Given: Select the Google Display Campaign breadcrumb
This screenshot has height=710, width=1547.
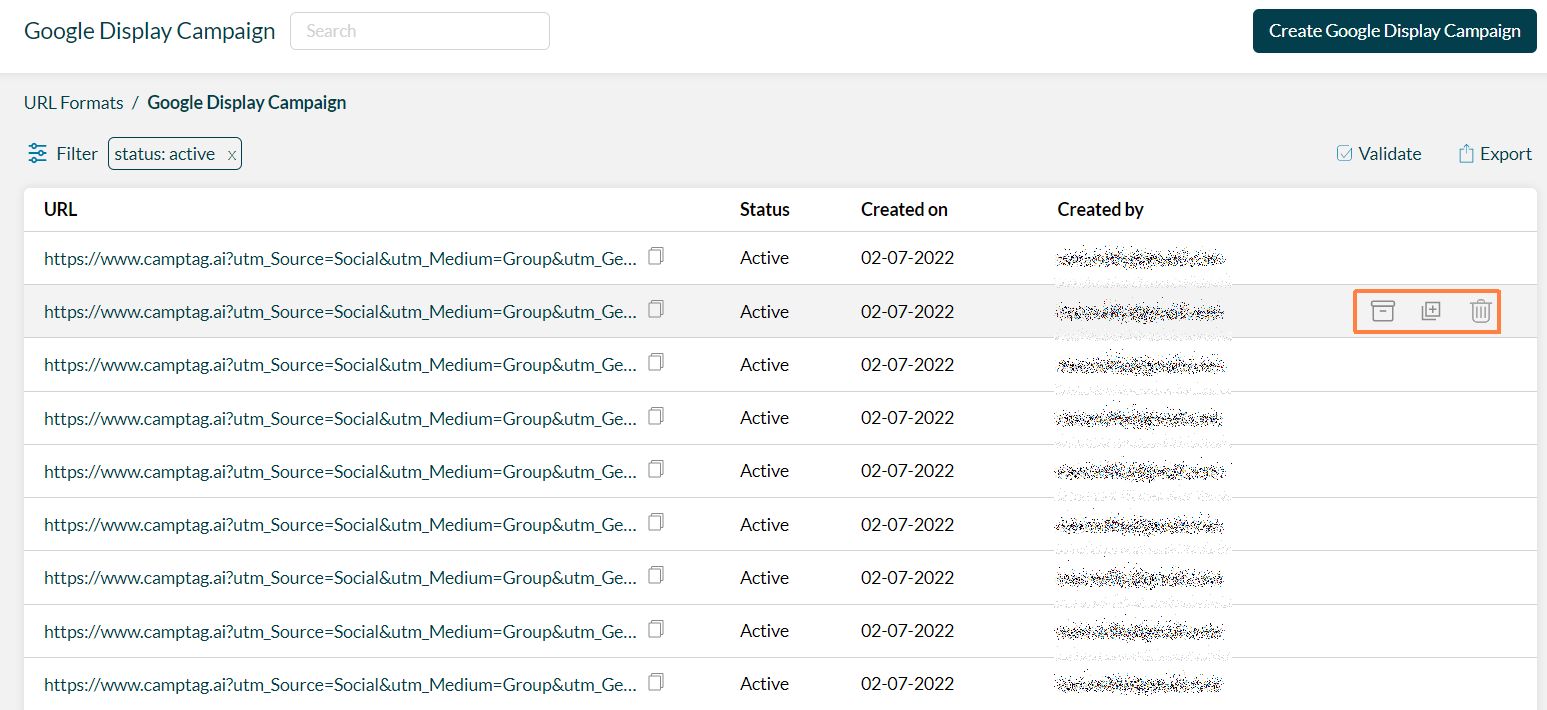Looking at the screenshot, I should click(246, 102).
